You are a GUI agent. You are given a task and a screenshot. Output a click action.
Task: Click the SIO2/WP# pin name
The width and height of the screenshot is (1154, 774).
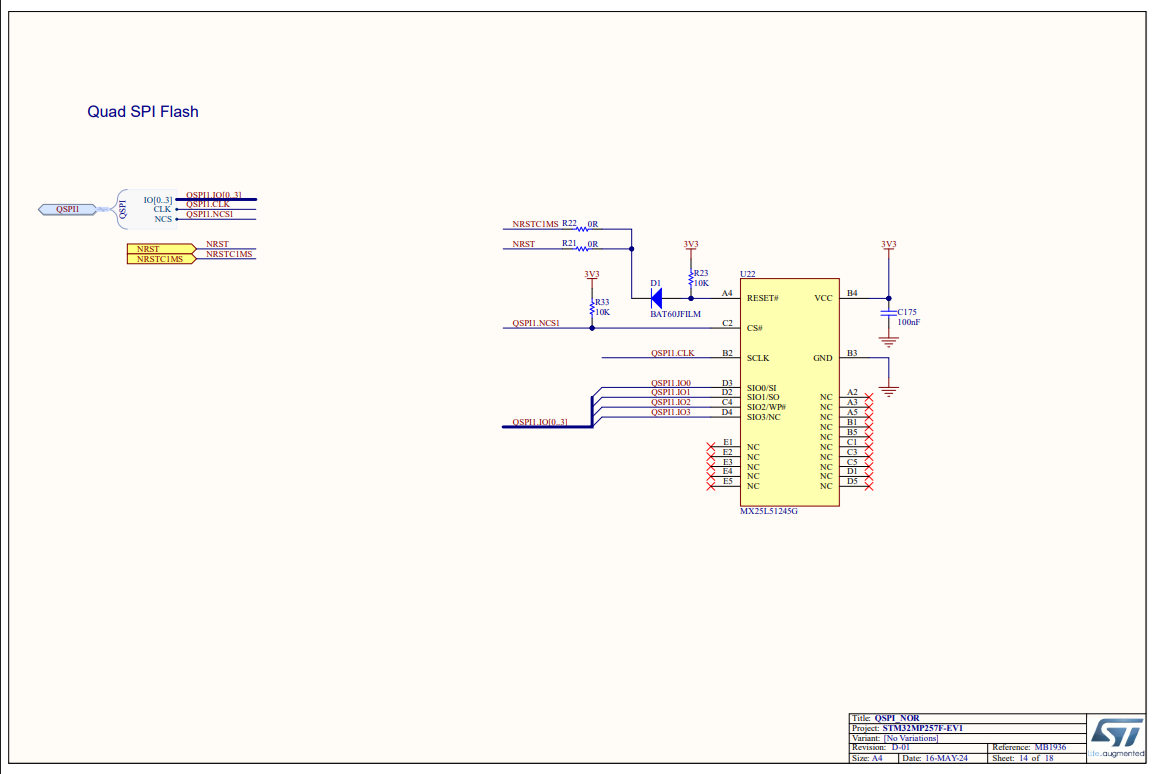[766, 407]
